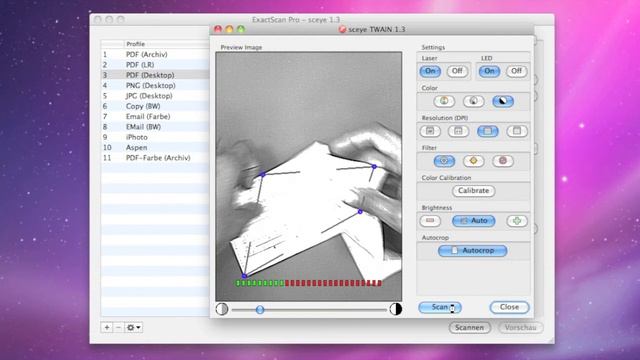Click the top-left crop corner handle
The width and height of the screenshot is (640, 360).
click(x=263, y=175)
